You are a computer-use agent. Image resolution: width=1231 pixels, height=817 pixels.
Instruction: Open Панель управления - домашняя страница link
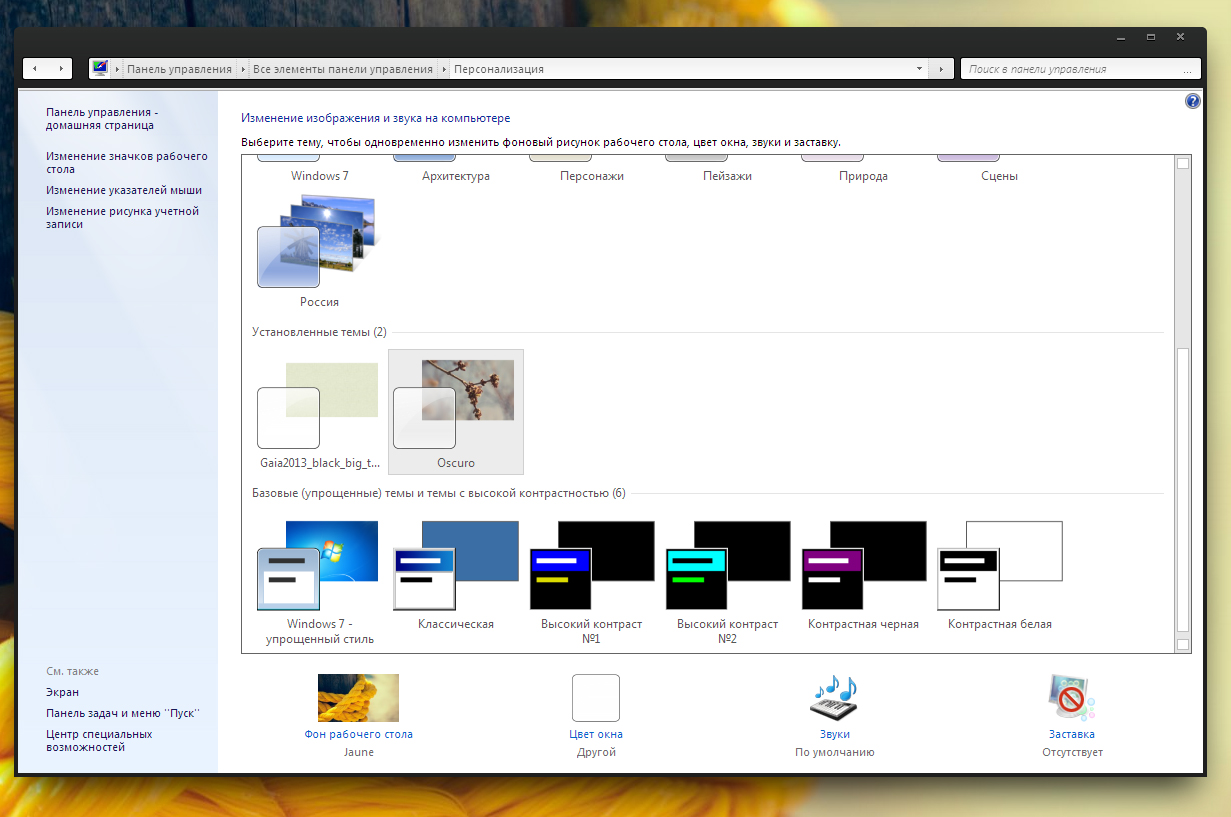tap(102, 119)
